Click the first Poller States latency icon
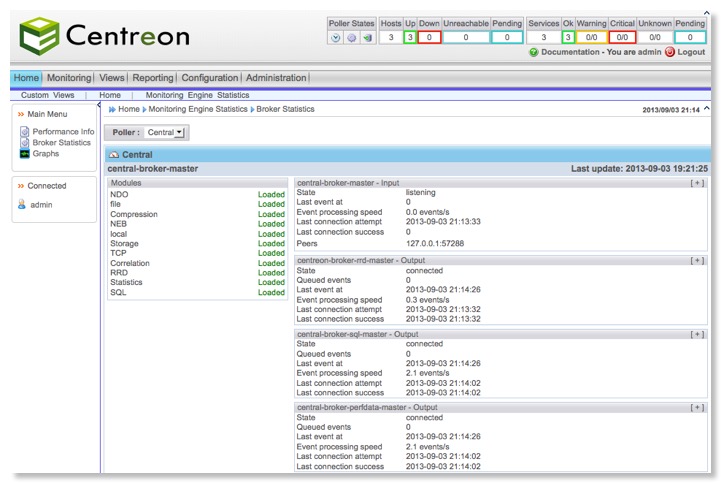The height and width of the screenshot is (483, 721). click(x=337, y=38)
